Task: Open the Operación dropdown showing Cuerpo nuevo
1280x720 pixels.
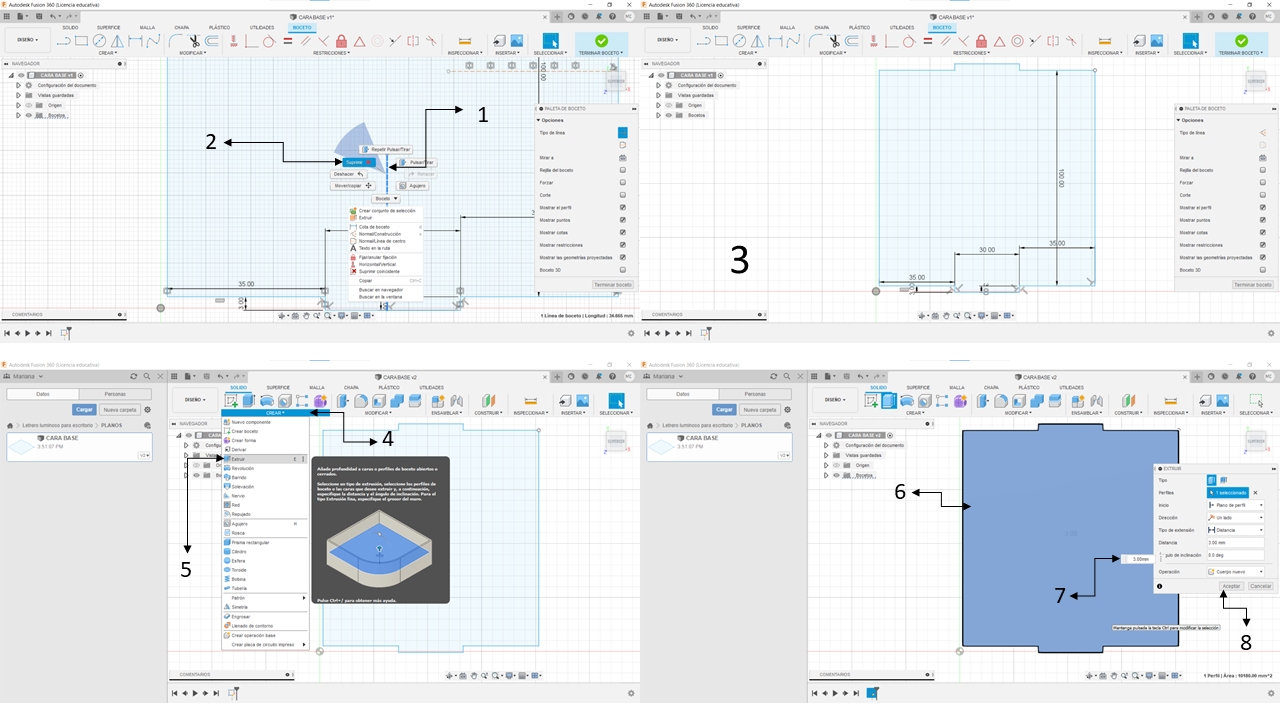Action: (x=1236, y=571)
